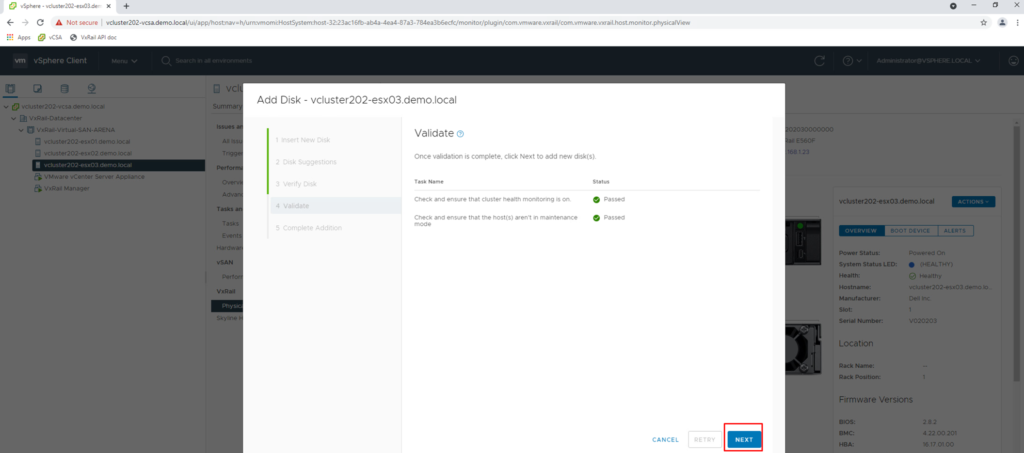
Task: Click the Task Name column header
Action: pos(429,181)
